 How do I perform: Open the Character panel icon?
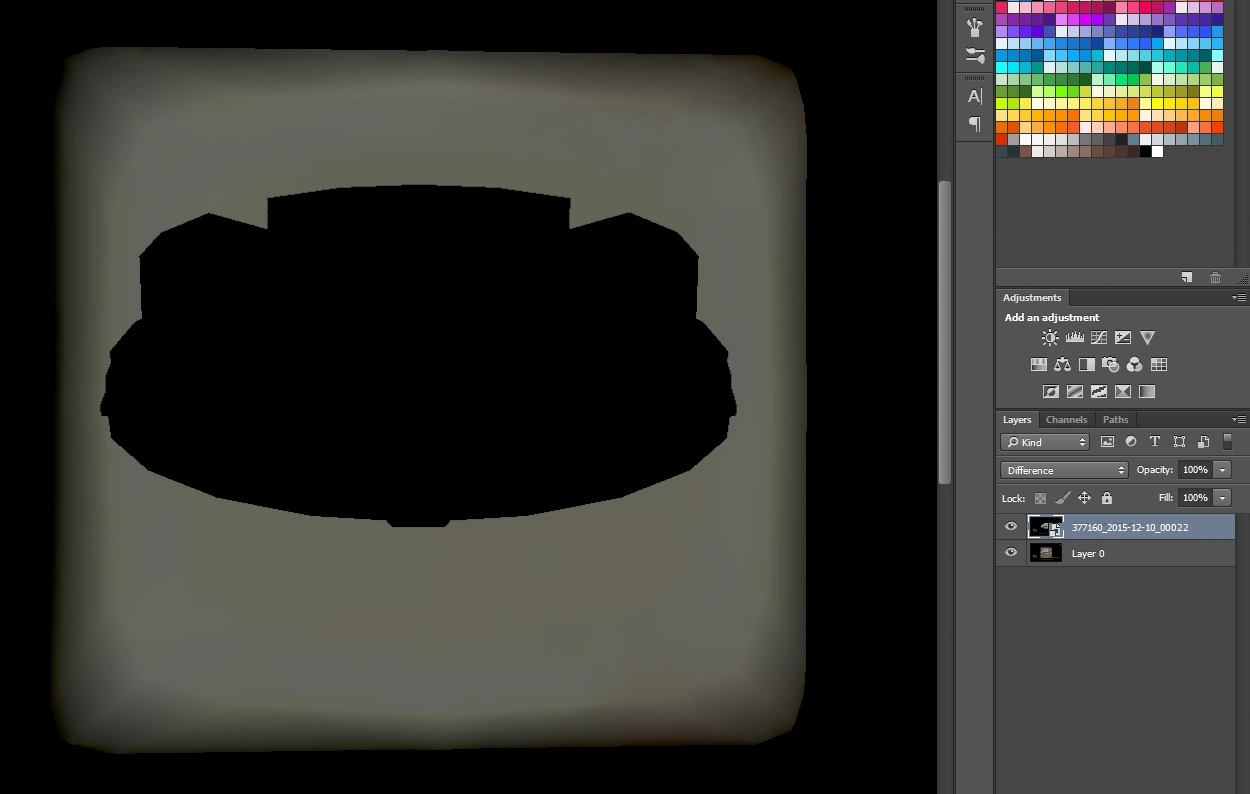(975, 97)
